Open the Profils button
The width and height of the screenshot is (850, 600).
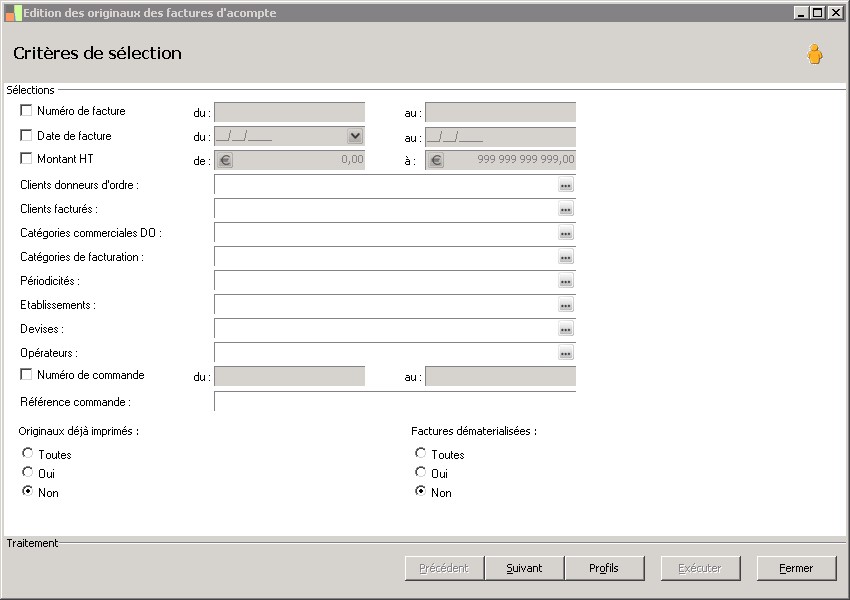604,568
